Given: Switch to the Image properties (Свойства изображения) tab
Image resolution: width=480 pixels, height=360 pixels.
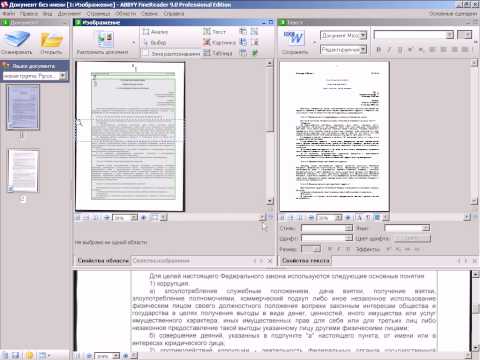Looking at the screenshot, I should click(x=161, y=261).
